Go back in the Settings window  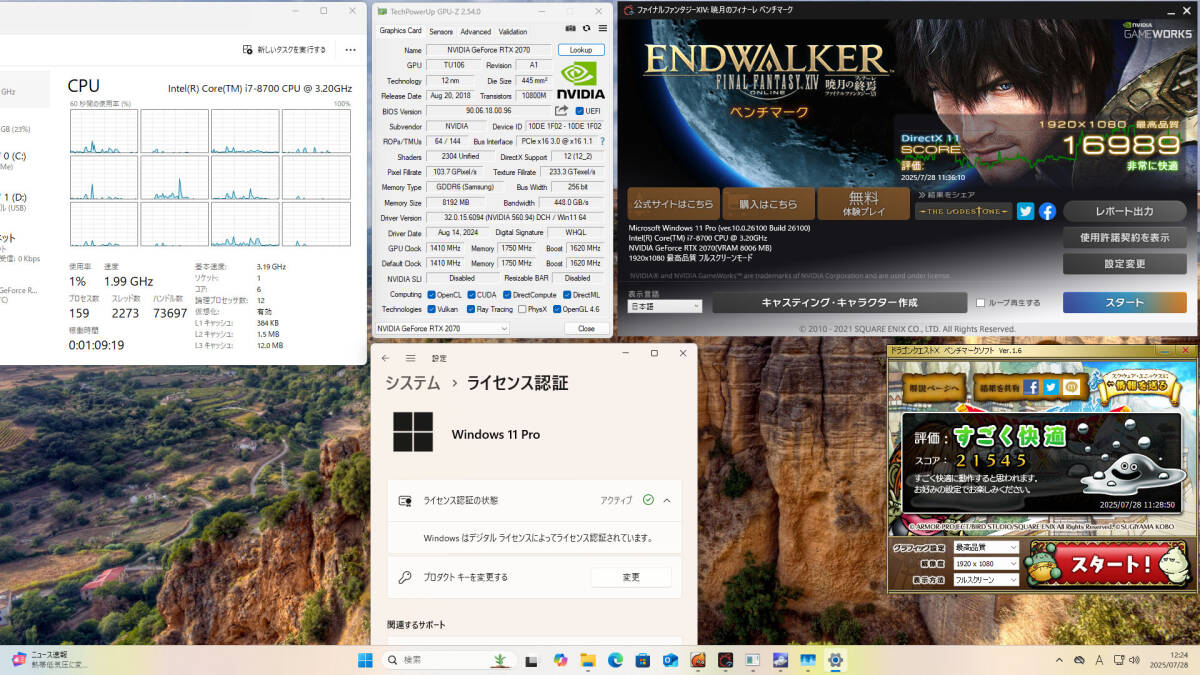pos(386,358)
